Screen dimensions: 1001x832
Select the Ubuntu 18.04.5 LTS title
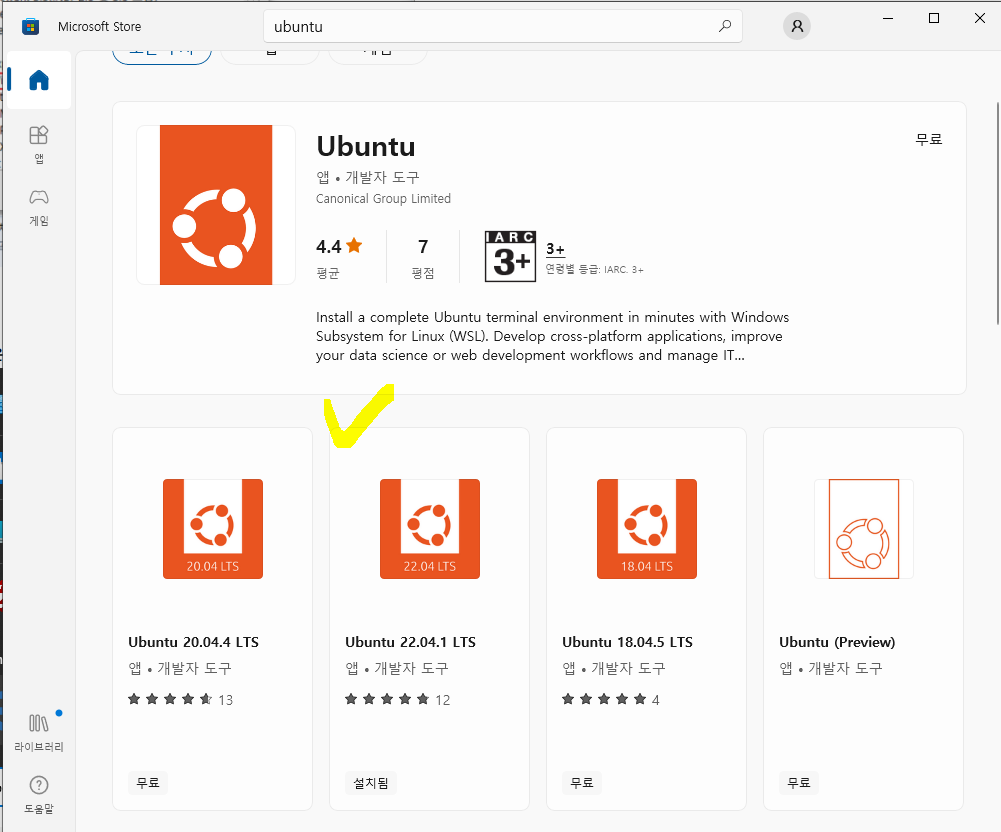click(628, 642)
